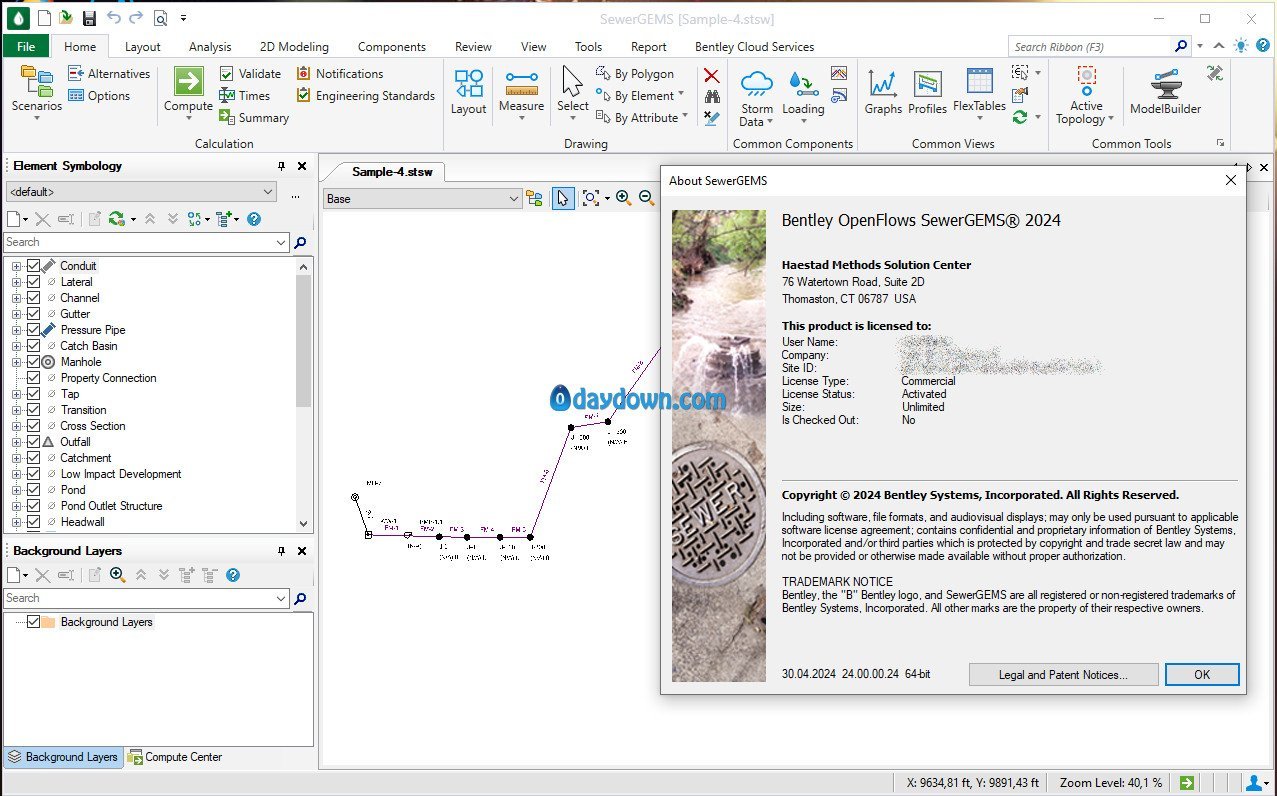Switch to the Analysis ribbon tab

tap(210, 46)
